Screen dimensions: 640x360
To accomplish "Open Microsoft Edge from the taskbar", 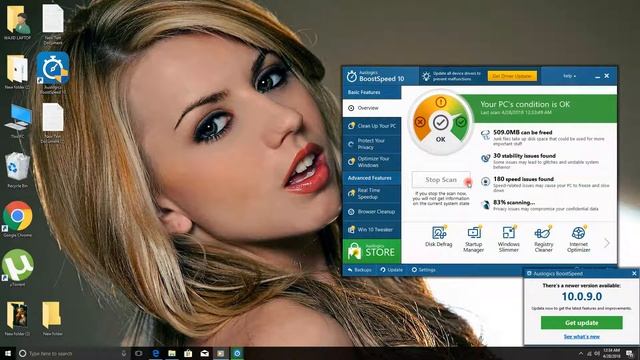I will click(156, 353).
